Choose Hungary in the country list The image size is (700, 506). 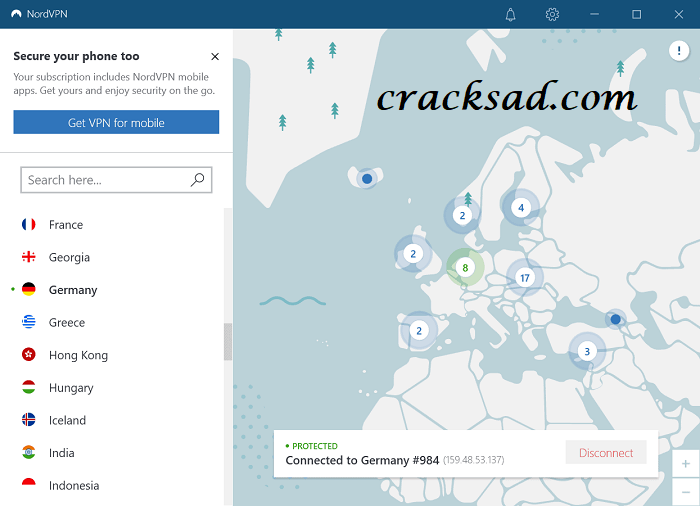(x=71, y=388)
